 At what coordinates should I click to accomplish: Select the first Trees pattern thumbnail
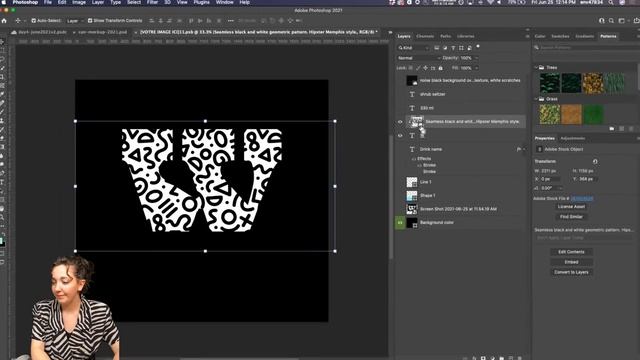tap(549, 83)
